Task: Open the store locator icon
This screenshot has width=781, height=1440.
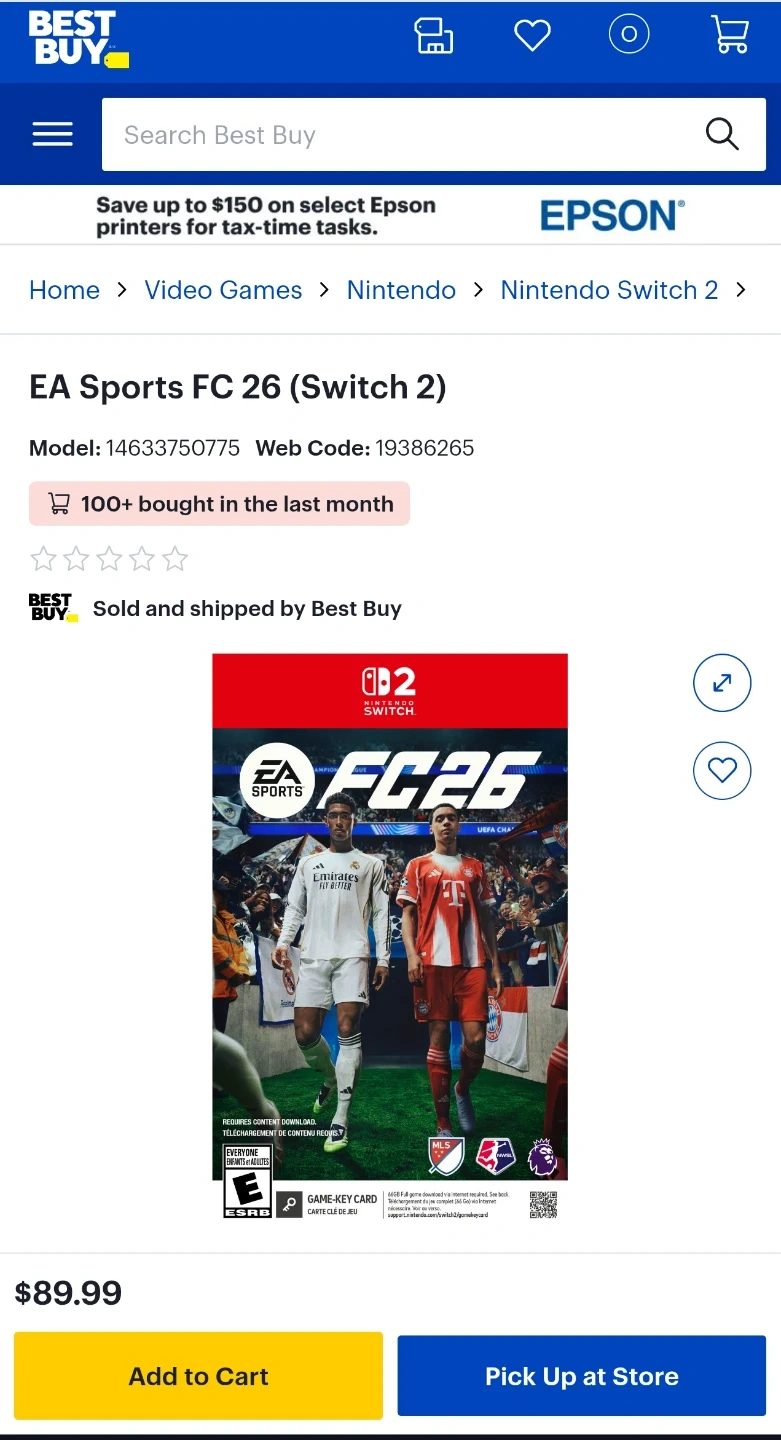Action: [434, 36]
